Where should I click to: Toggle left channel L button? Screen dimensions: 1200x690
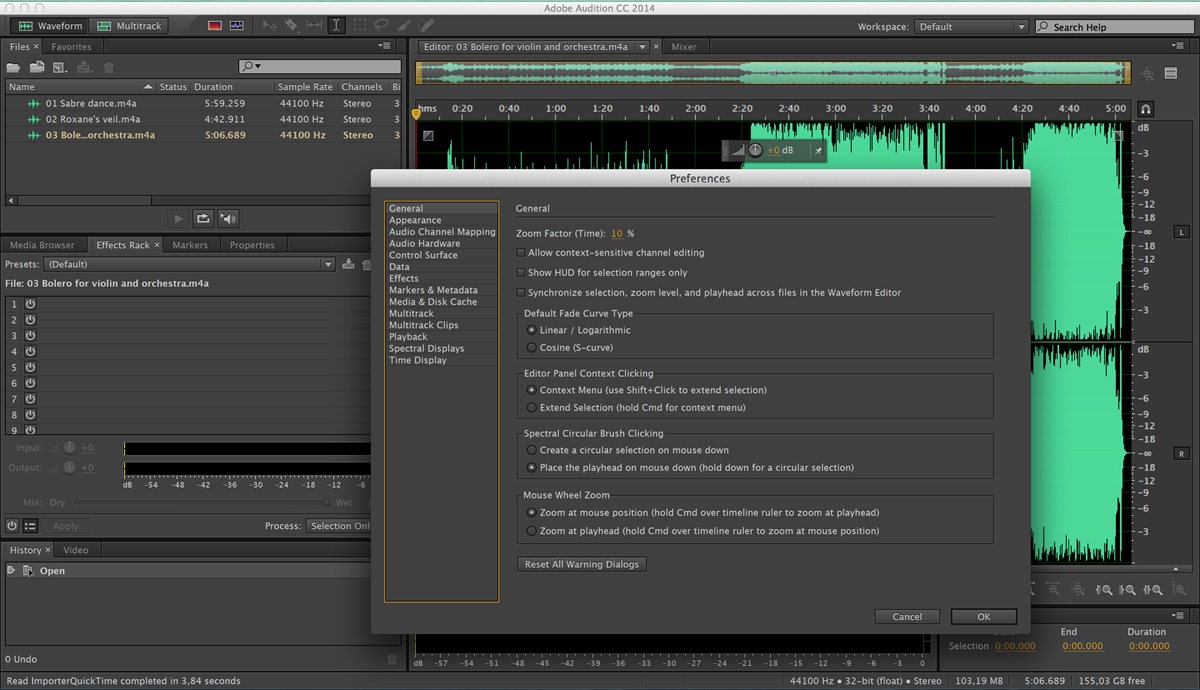1181,232
